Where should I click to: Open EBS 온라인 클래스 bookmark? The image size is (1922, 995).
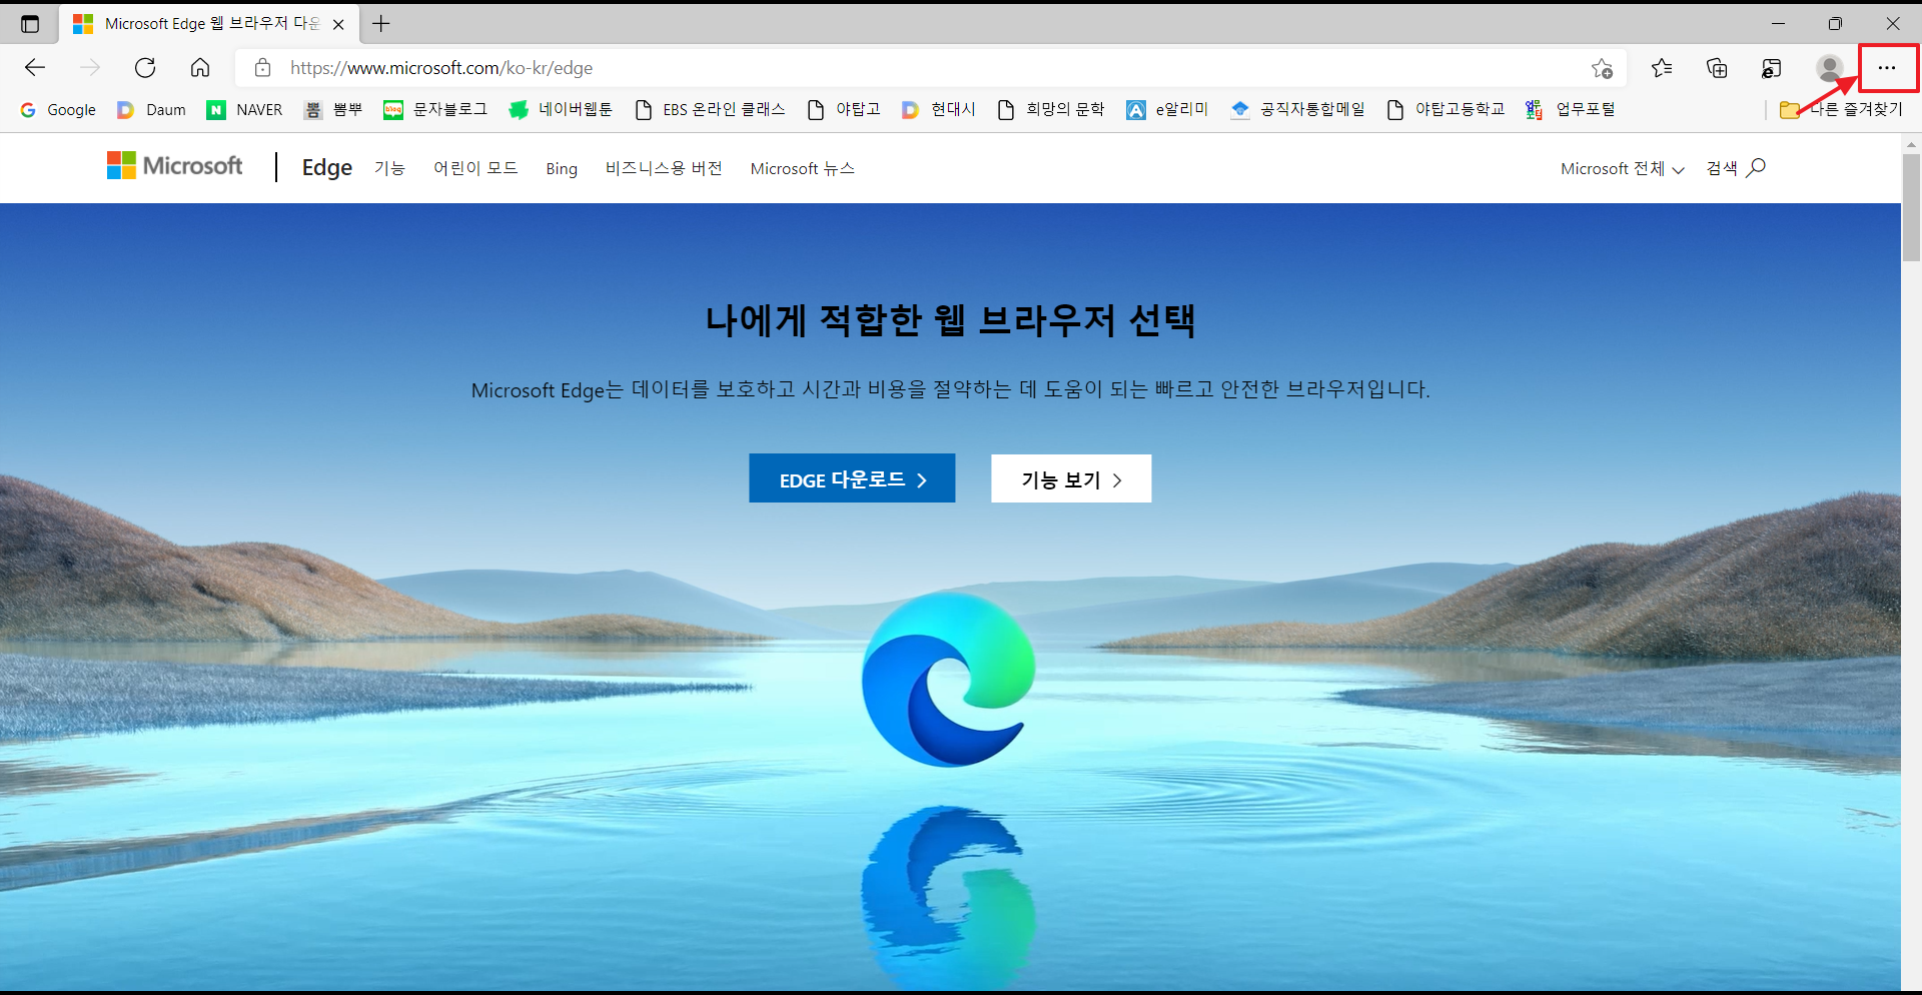[710, 110]
